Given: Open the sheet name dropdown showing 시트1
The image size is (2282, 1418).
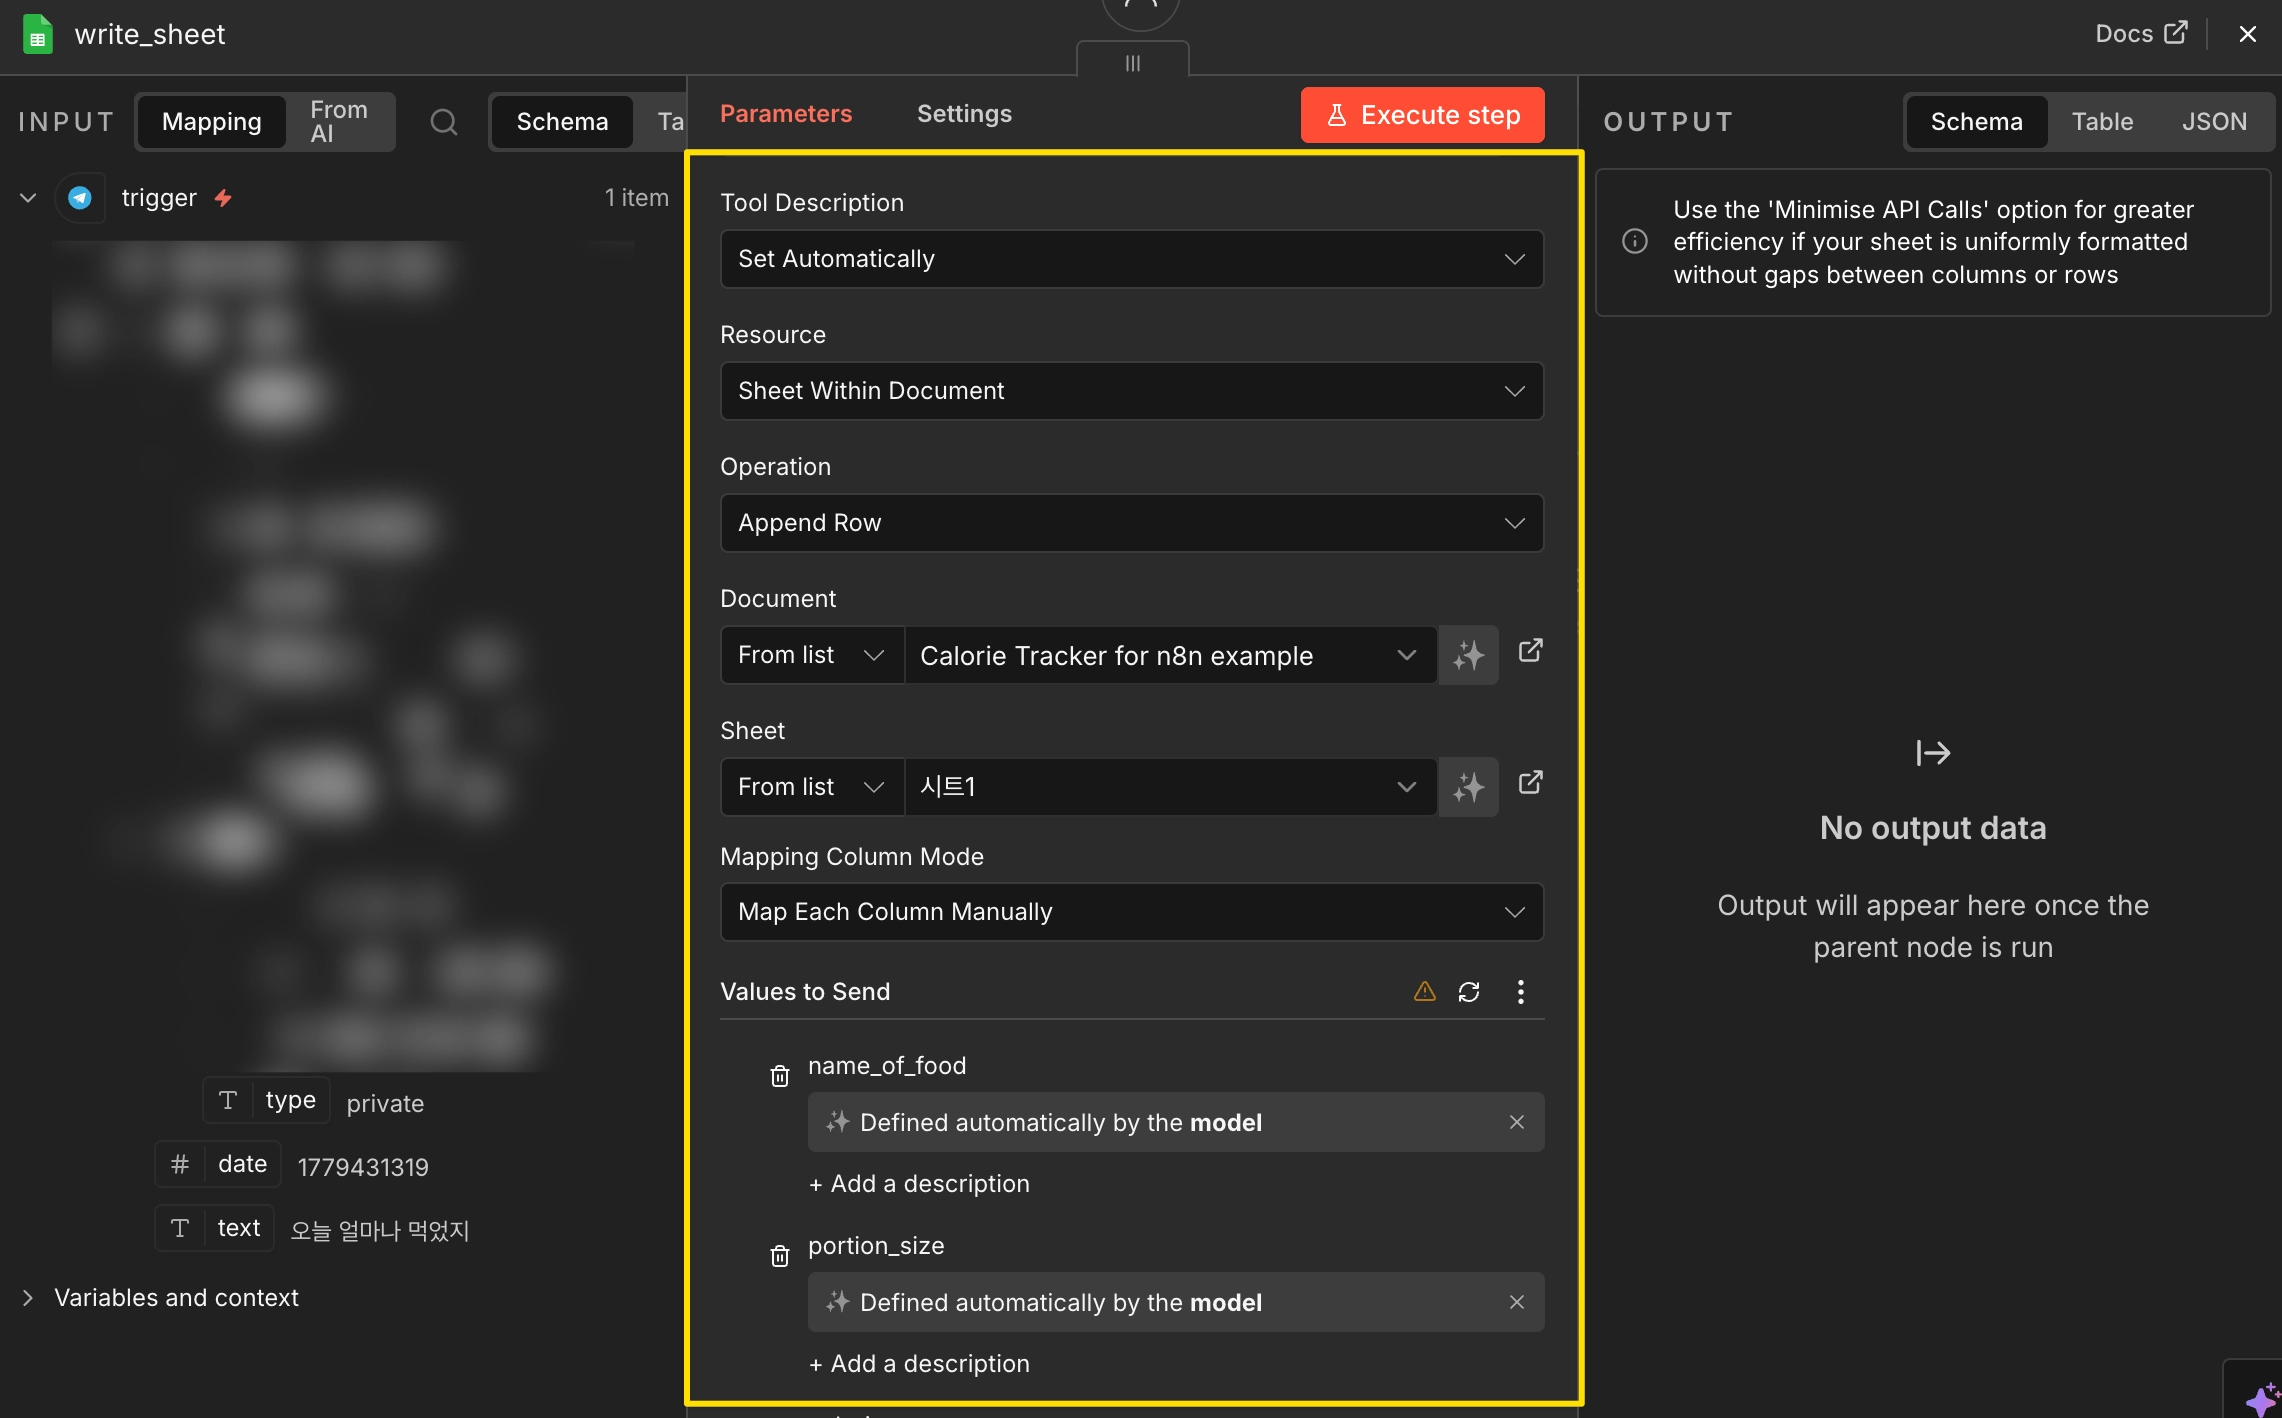Looking at the screenshot, I should click(1170, 787).
